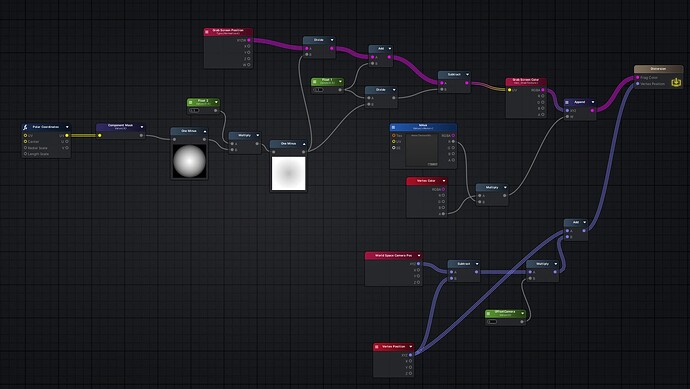Select the World Space Camera Pos node title
The width and height of the screenshot is (690, 389).
click(x=393, y=256)
